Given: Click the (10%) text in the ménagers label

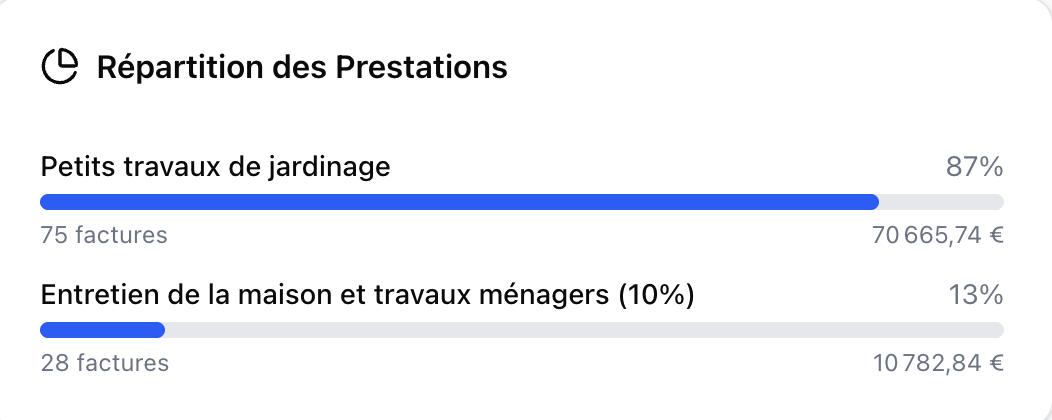Looking at the screenshot, I should click(x=656, y=295).
